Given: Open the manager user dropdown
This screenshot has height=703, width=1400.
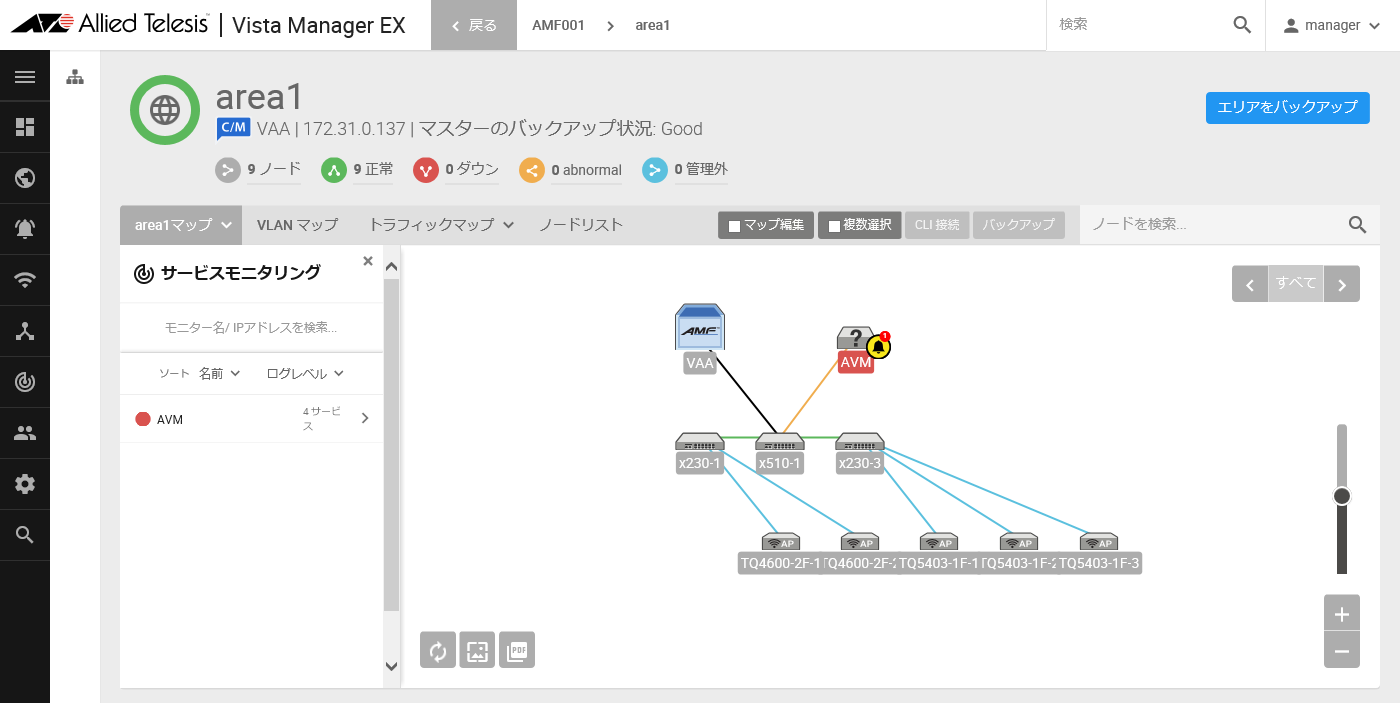Looking at the screenshot, I should (x=1333, y=25).
